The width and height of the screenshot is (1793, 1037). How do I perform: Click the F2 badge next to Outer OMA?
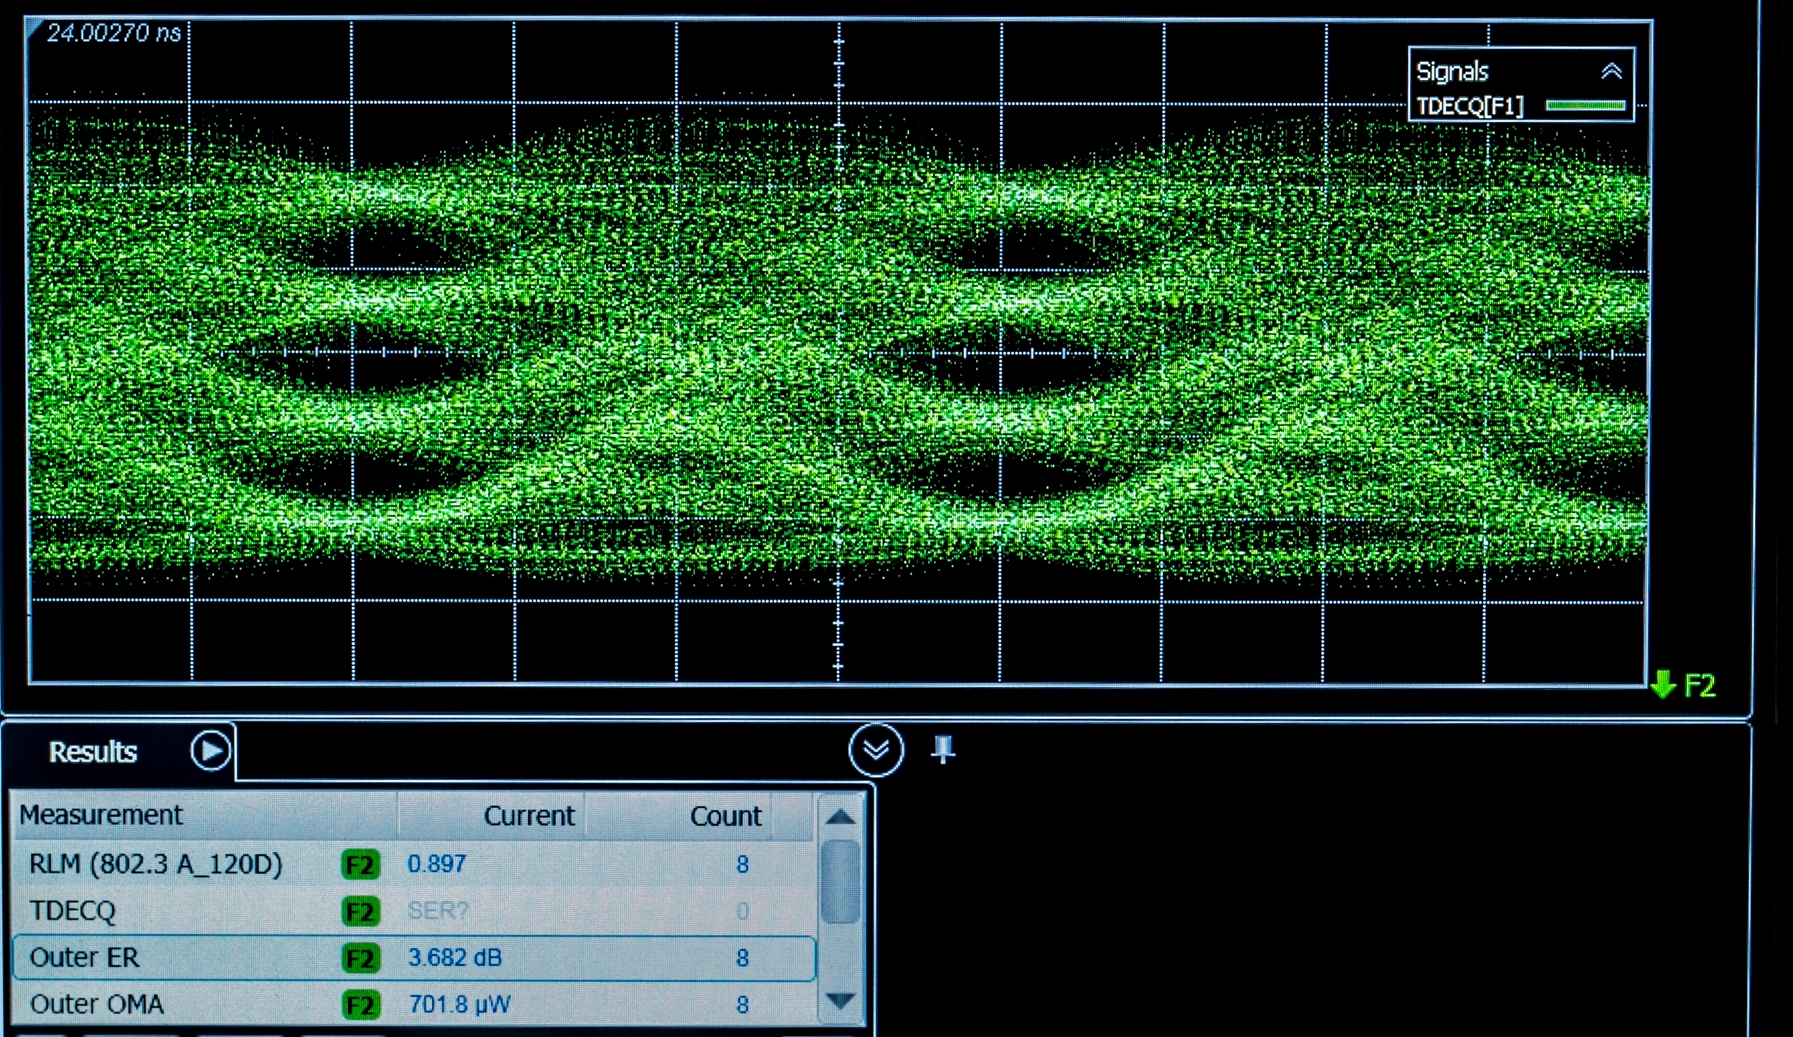tap(361, 1004)
